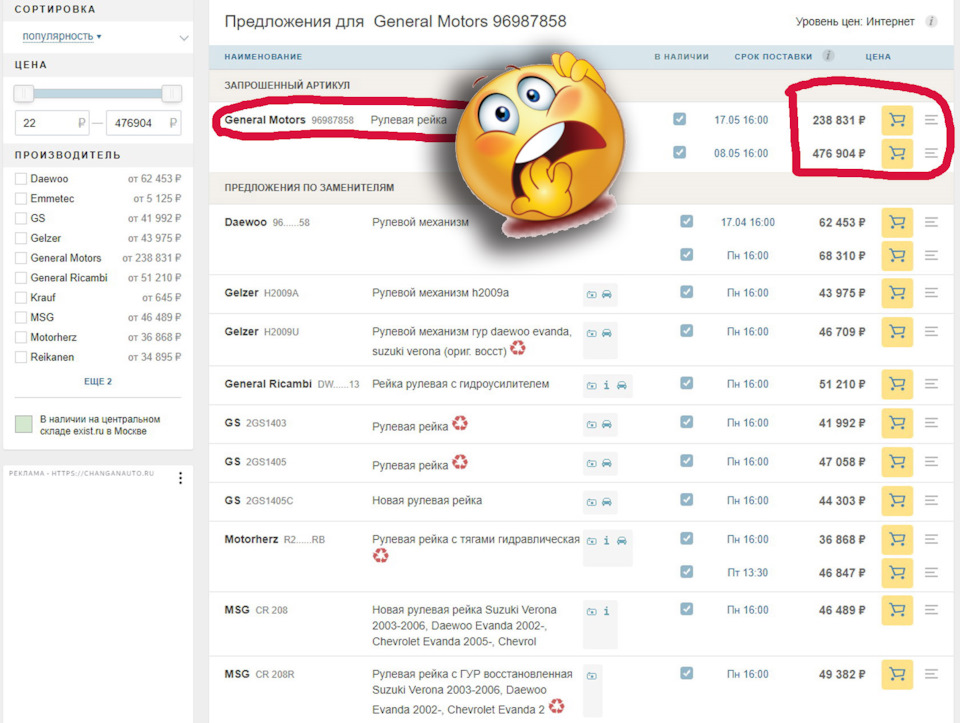Enable General Motors manufacturer filter
960x723 pixels.
[21, 258]
